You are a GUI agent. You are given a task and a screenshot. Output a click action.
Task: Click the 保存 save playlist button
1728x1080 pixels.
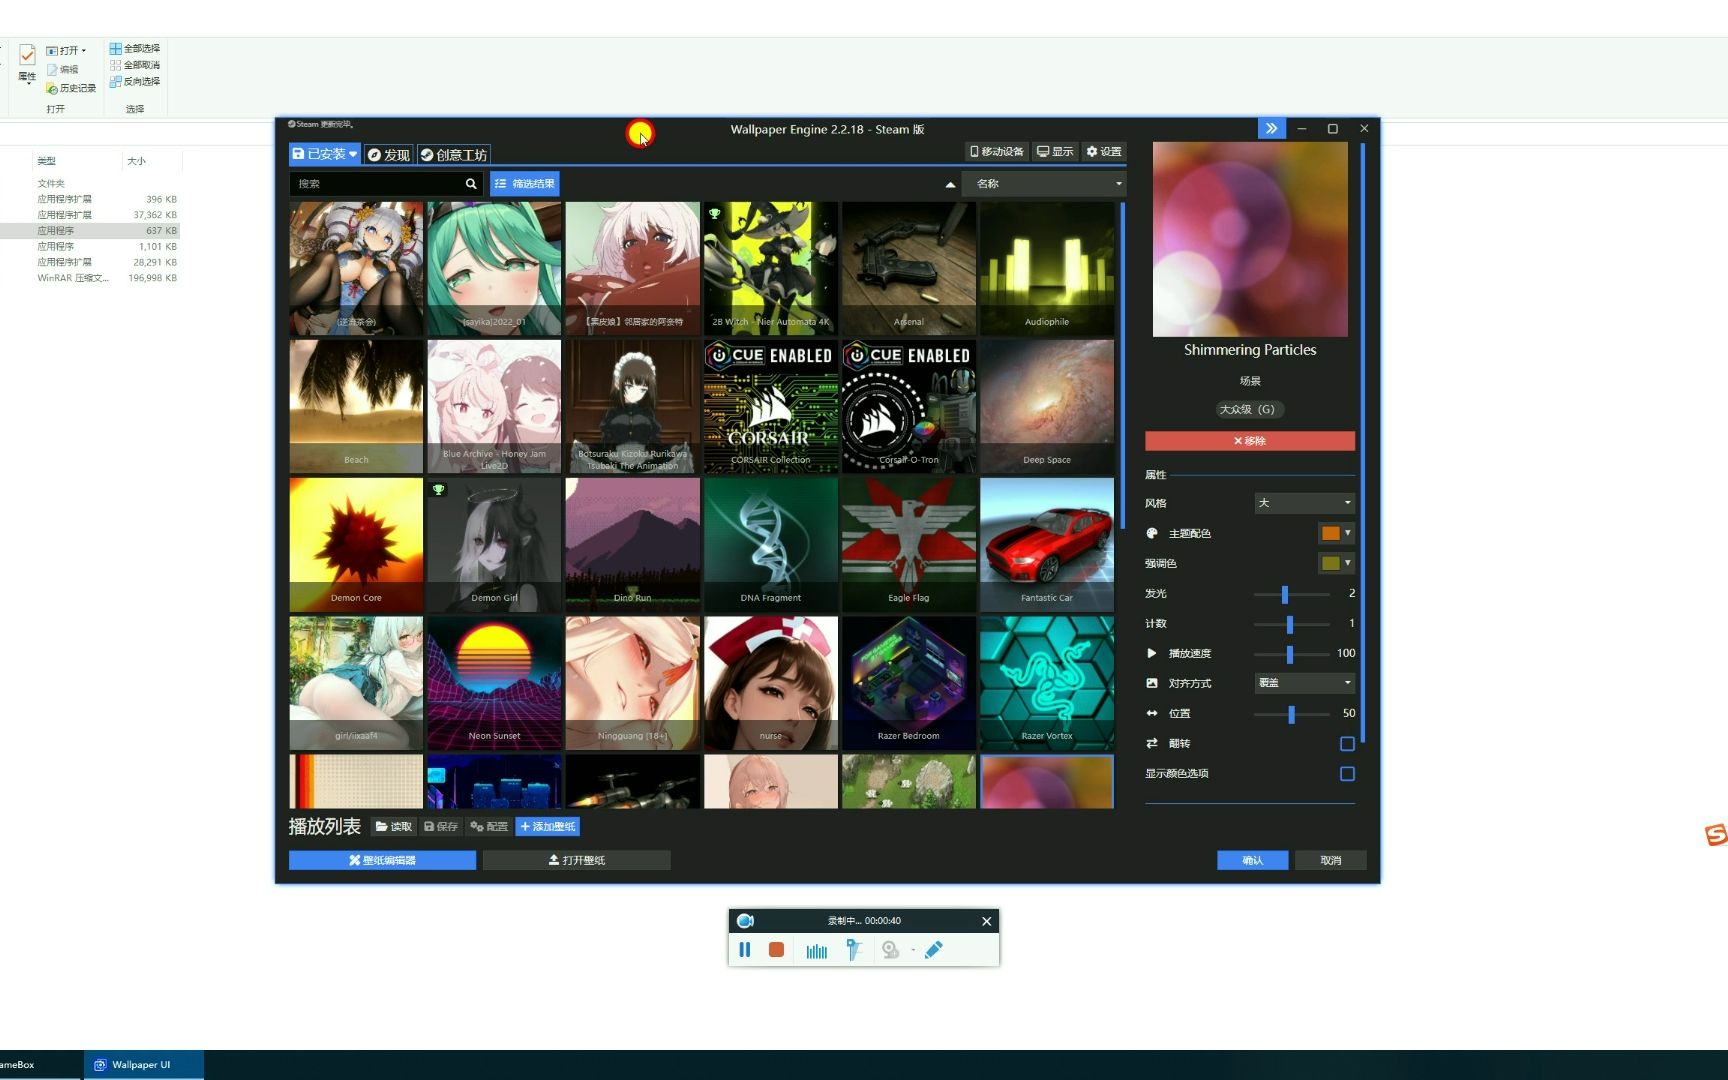[441, 827]
